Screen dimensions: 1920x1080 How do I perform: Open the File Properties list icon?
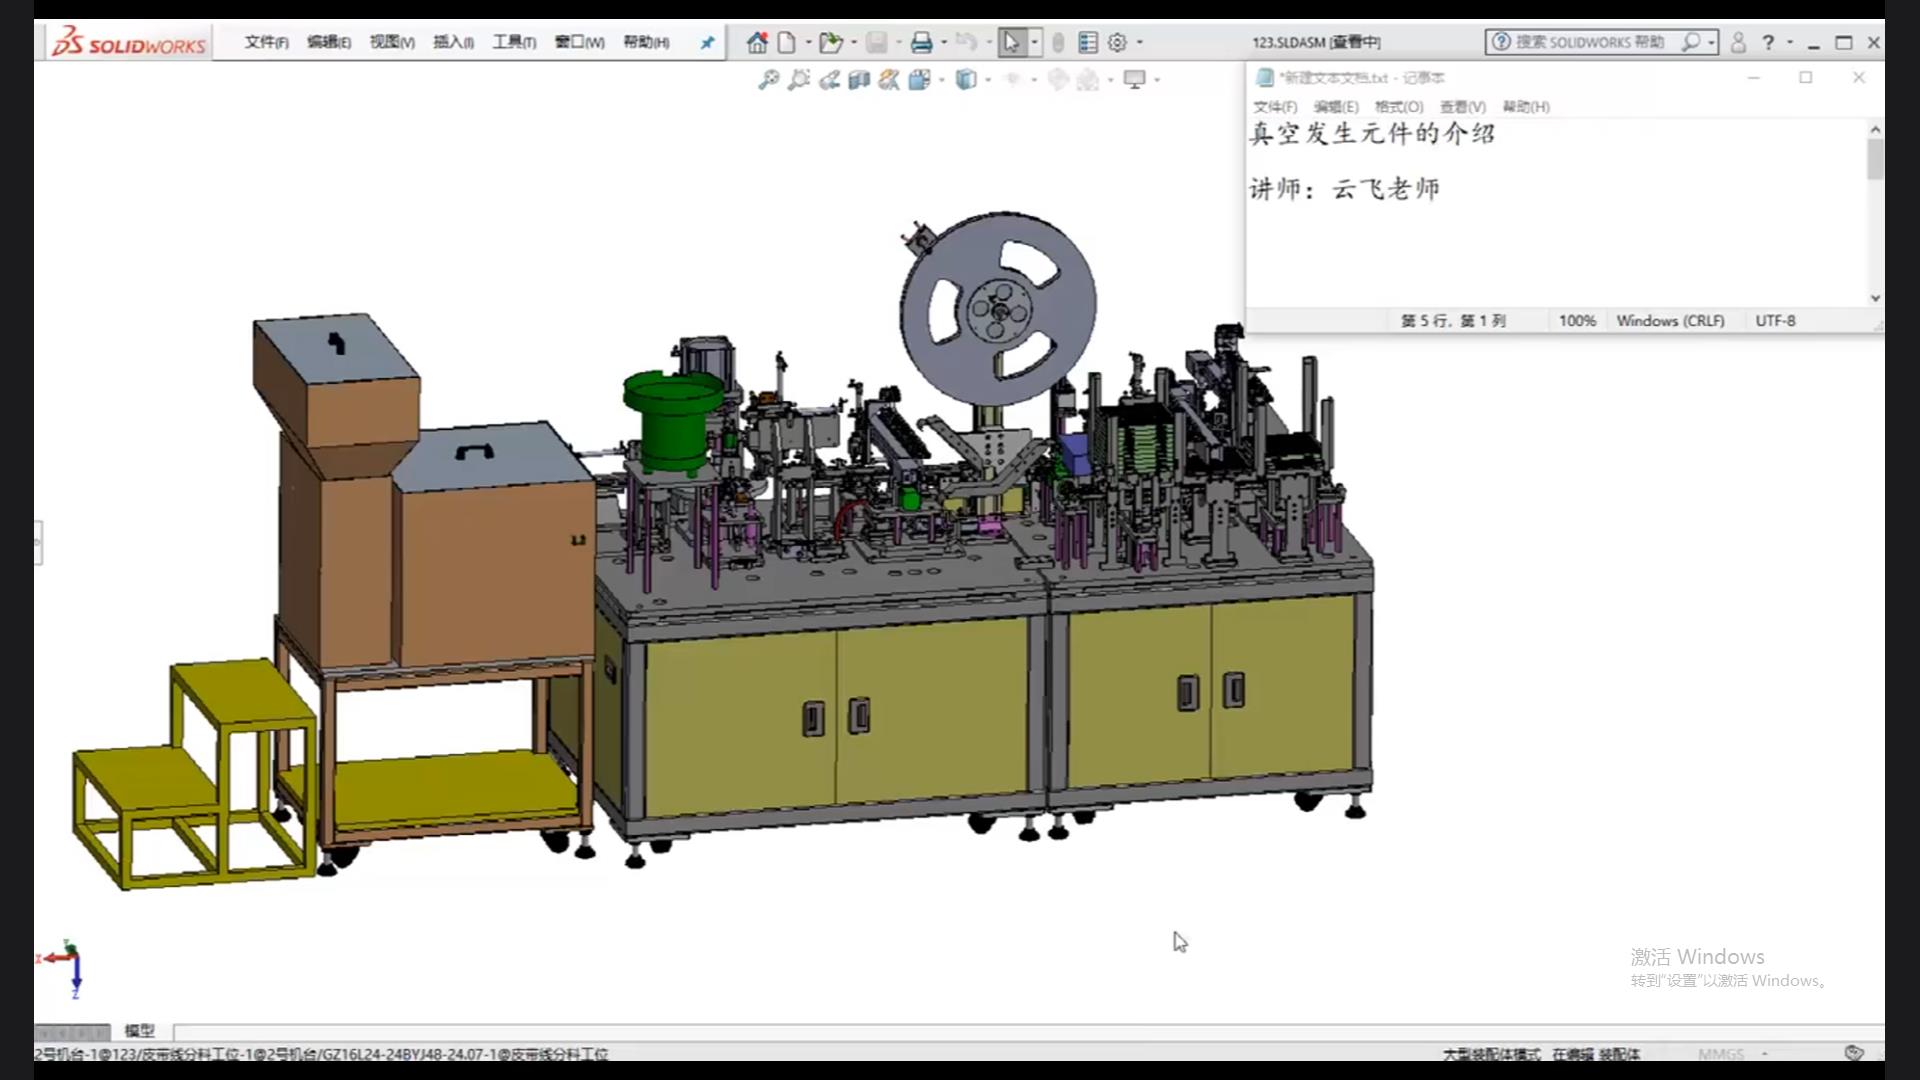(x=1088, y=42)
